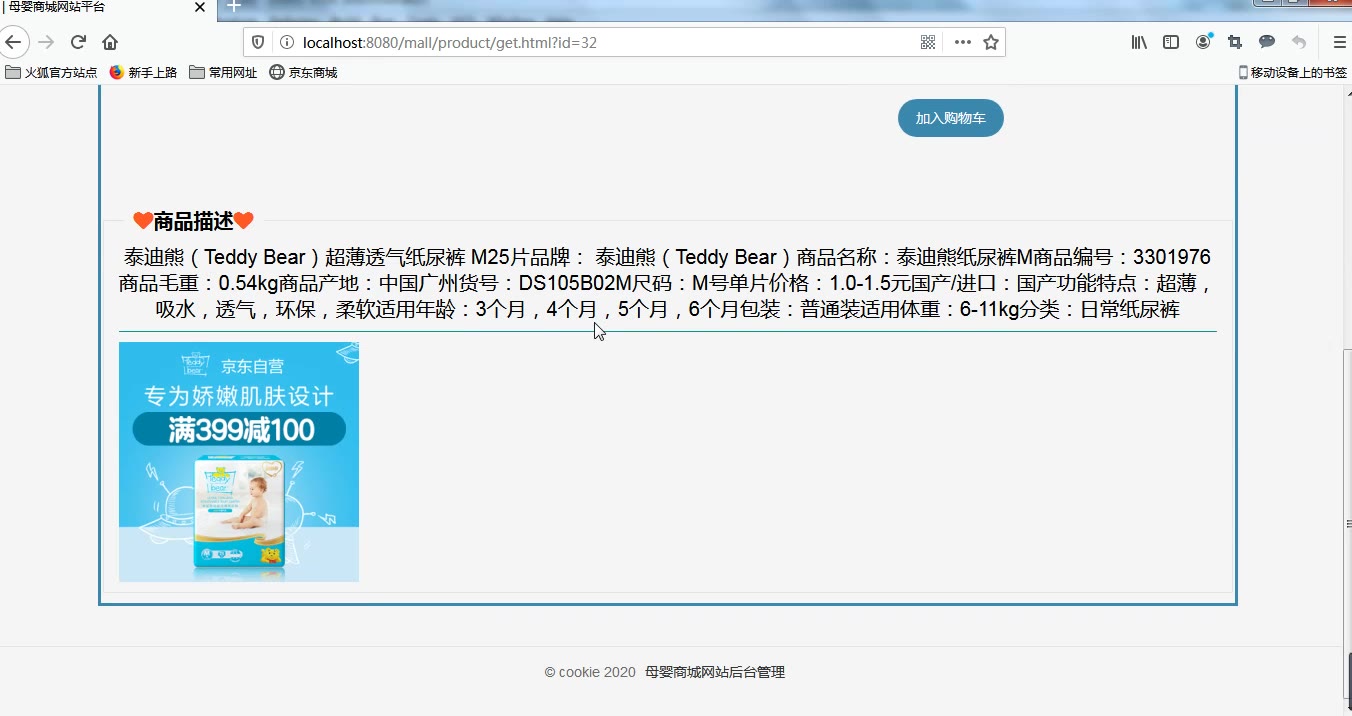Click the QR code icon in address bar

pyautogui.click(x=928, y=42)
